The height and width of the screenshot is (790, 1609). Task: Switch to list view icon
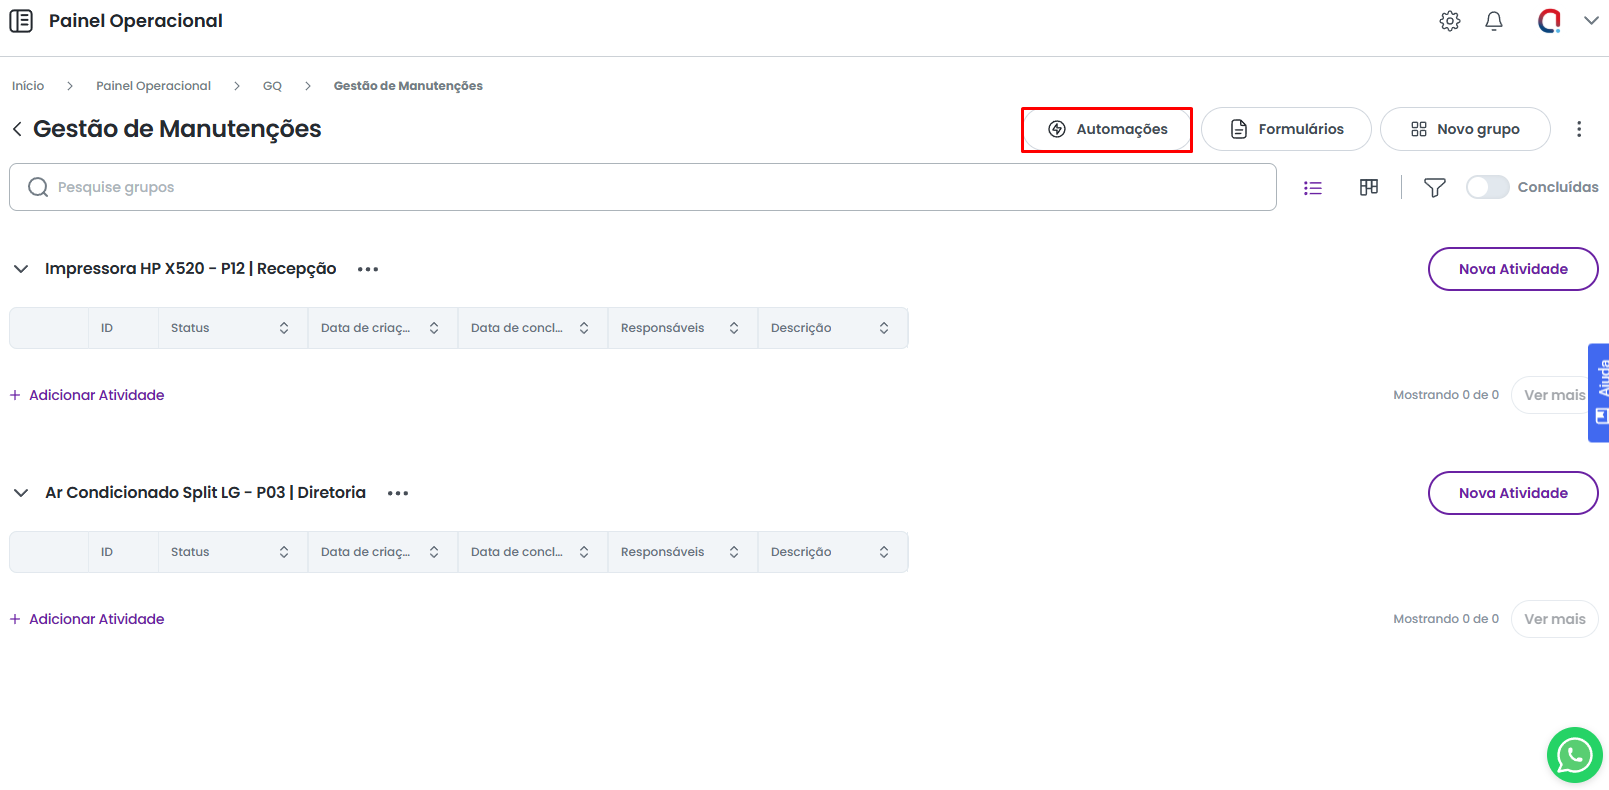1312,188
